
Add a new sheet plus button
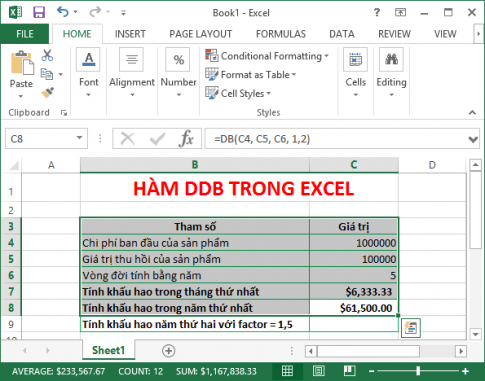pos(168,351)
